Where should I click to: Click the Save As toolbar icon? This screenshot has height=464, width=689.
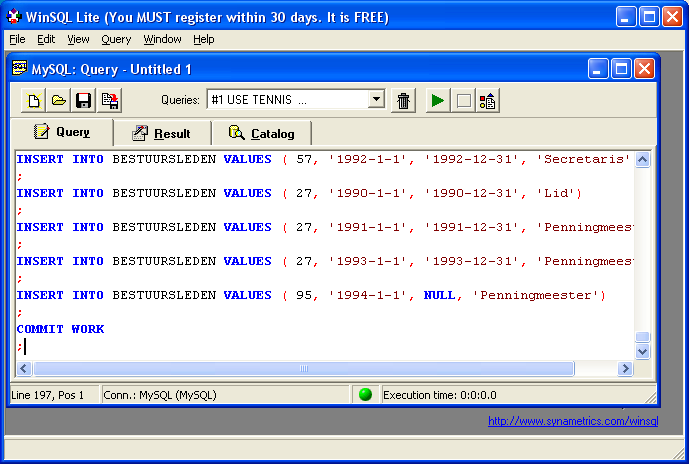pos(109,101)
